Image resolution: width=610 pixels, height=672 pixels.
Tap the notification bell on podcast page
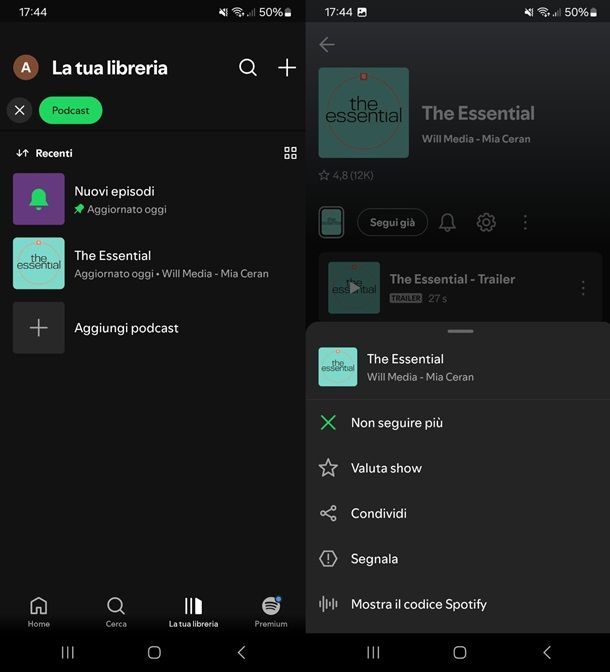click(447, 222)
